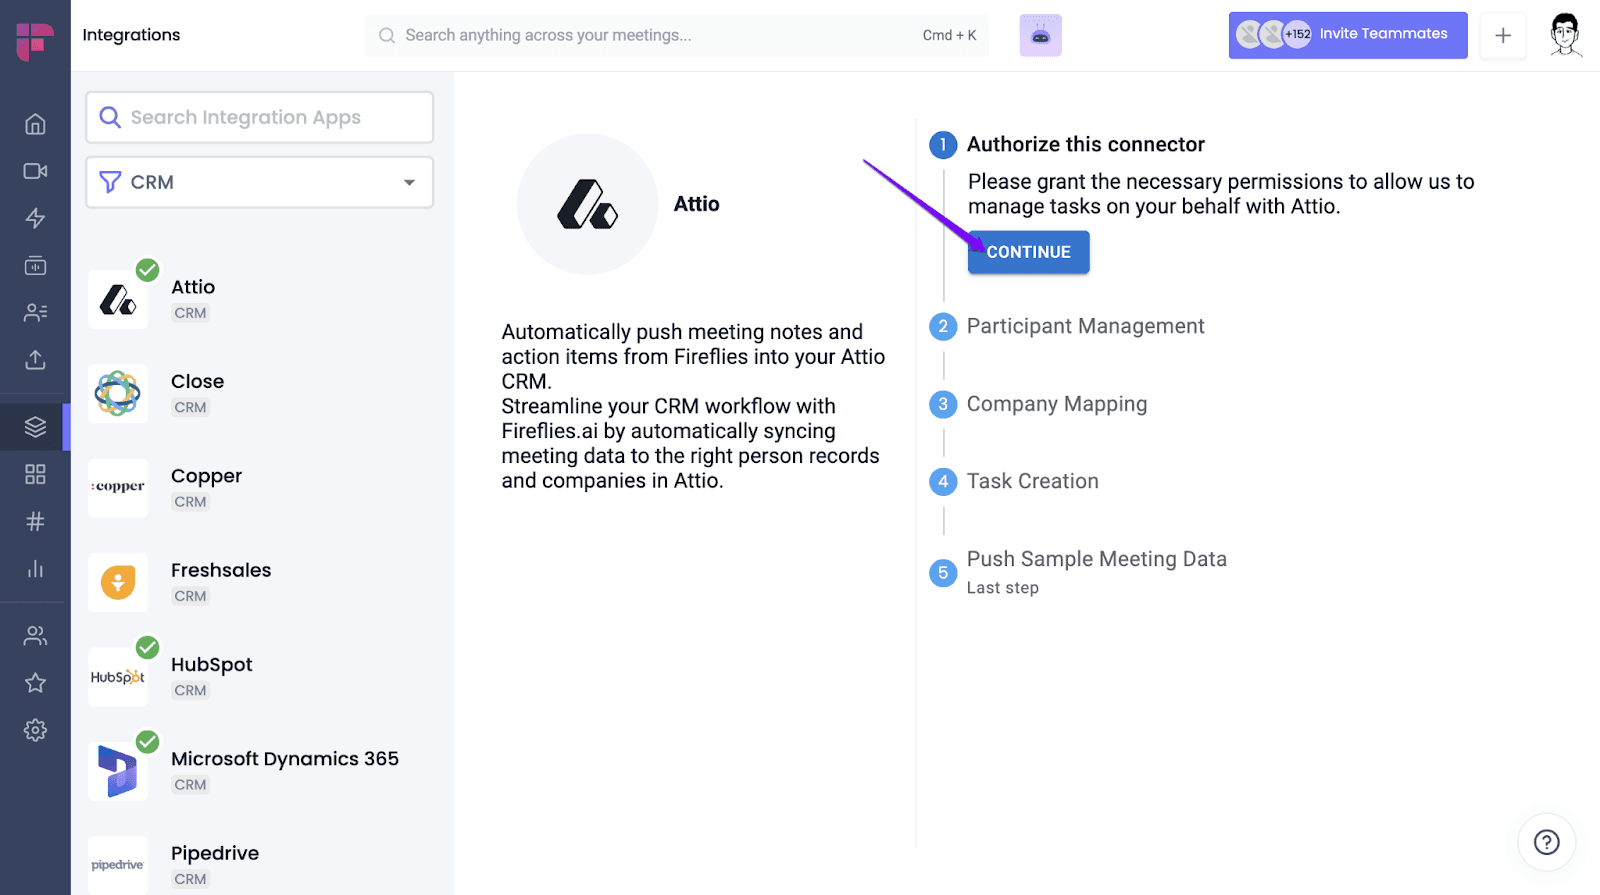This screenshot has height=895, width=1600.
Task: Focus the meetings search bar
Action: (677, 35)
